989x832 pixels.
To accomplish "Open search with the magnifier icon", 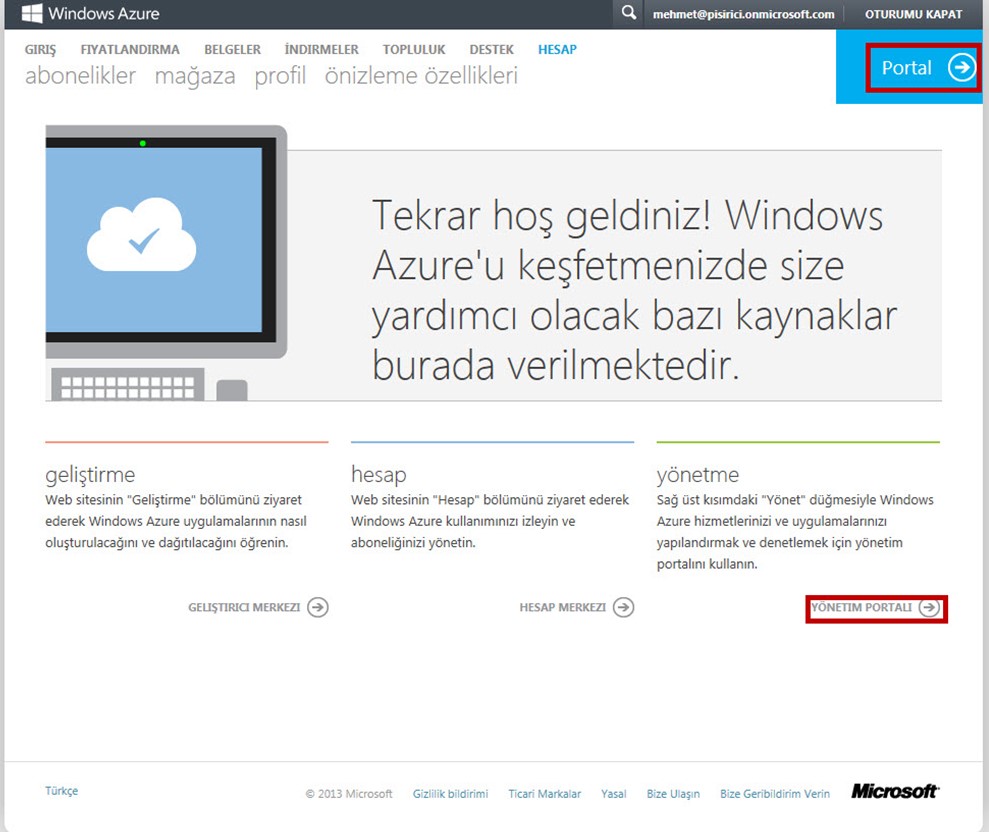I will tap(628, 13).
